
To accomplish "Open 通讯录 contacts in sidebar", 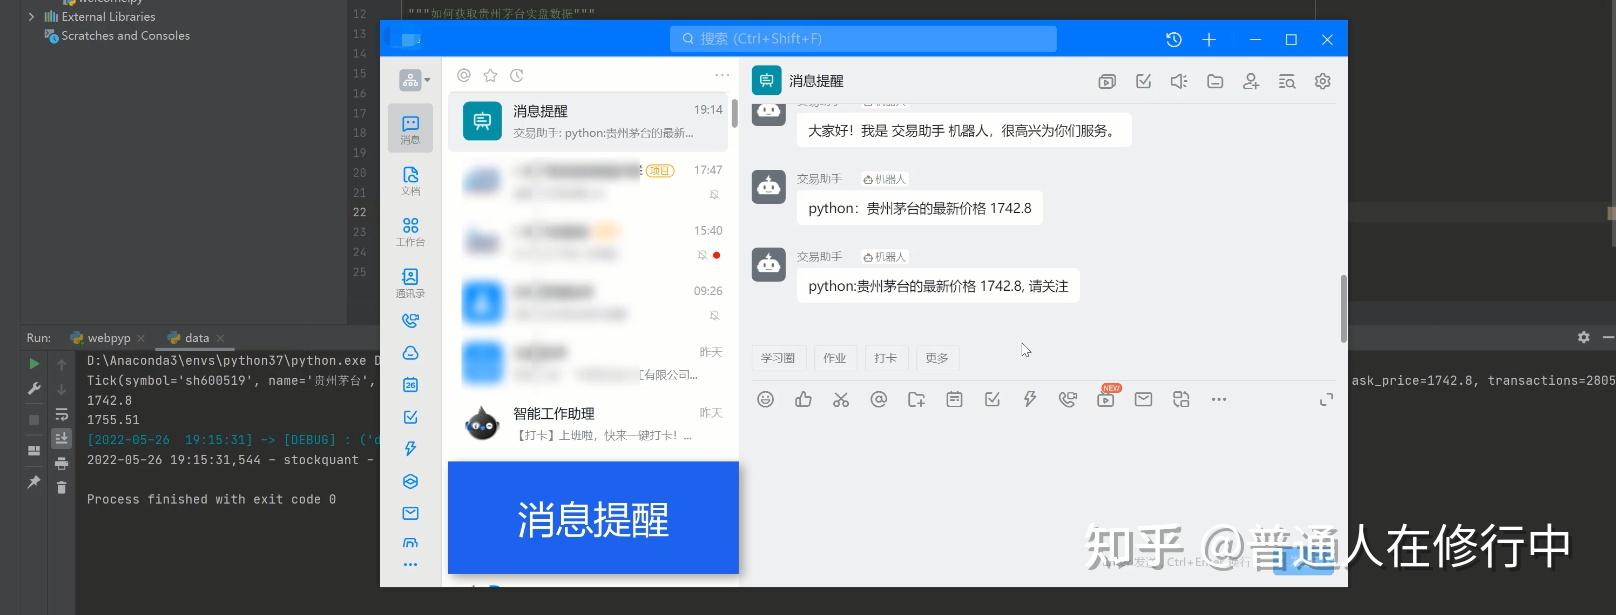I will pyautogui.click(x=410, y=283).
